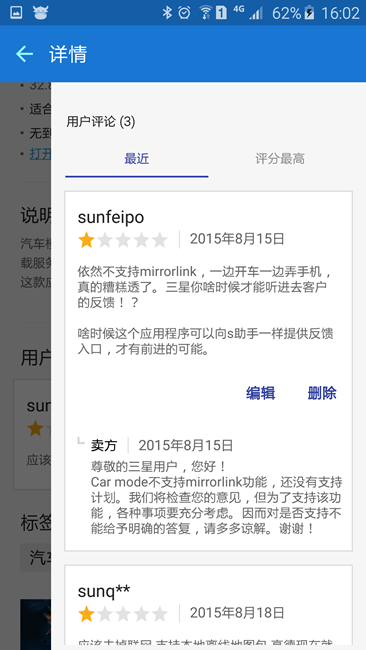Tap the battery indicator icon

point(309,13)
